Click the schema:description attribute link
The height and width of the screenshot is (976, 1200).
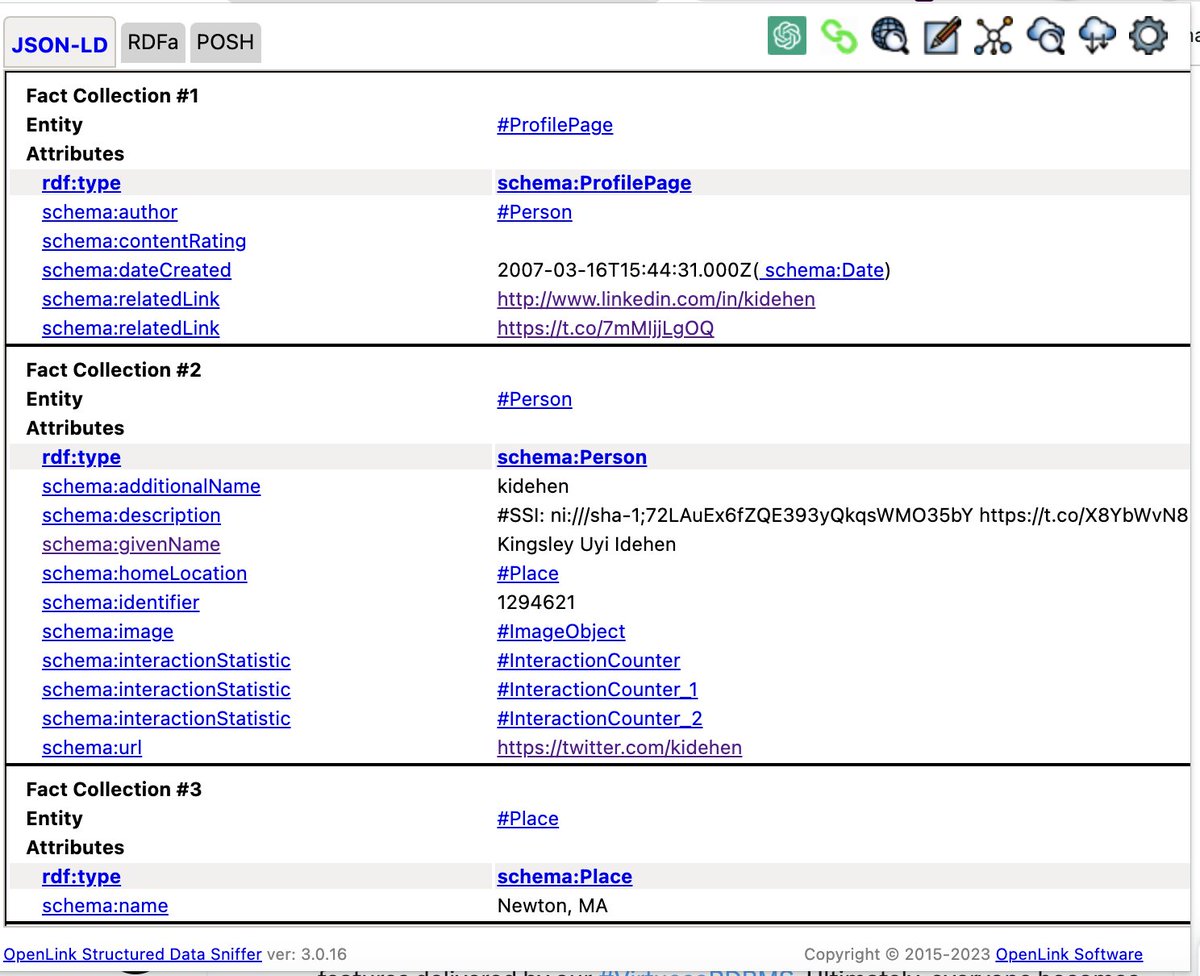[131, 515]
